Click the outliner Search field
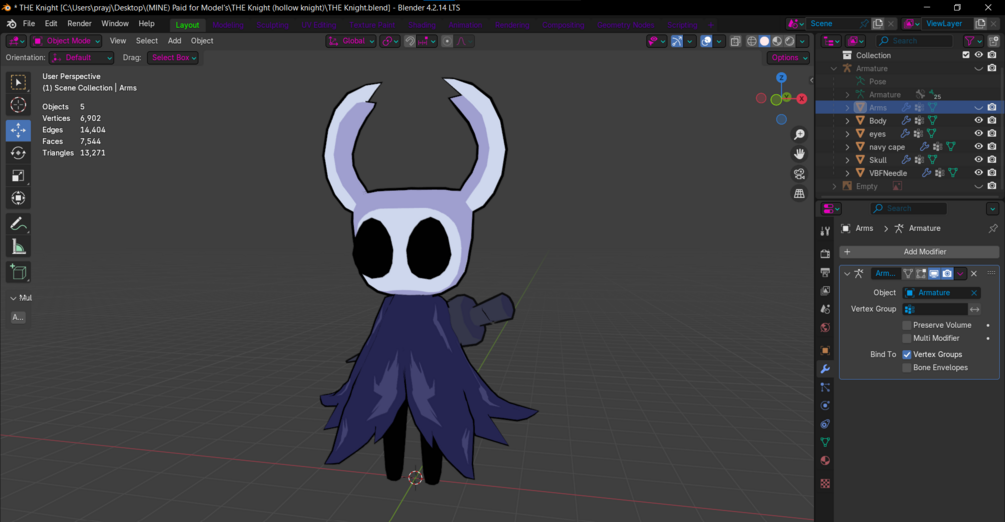 (x=914, y=41)
